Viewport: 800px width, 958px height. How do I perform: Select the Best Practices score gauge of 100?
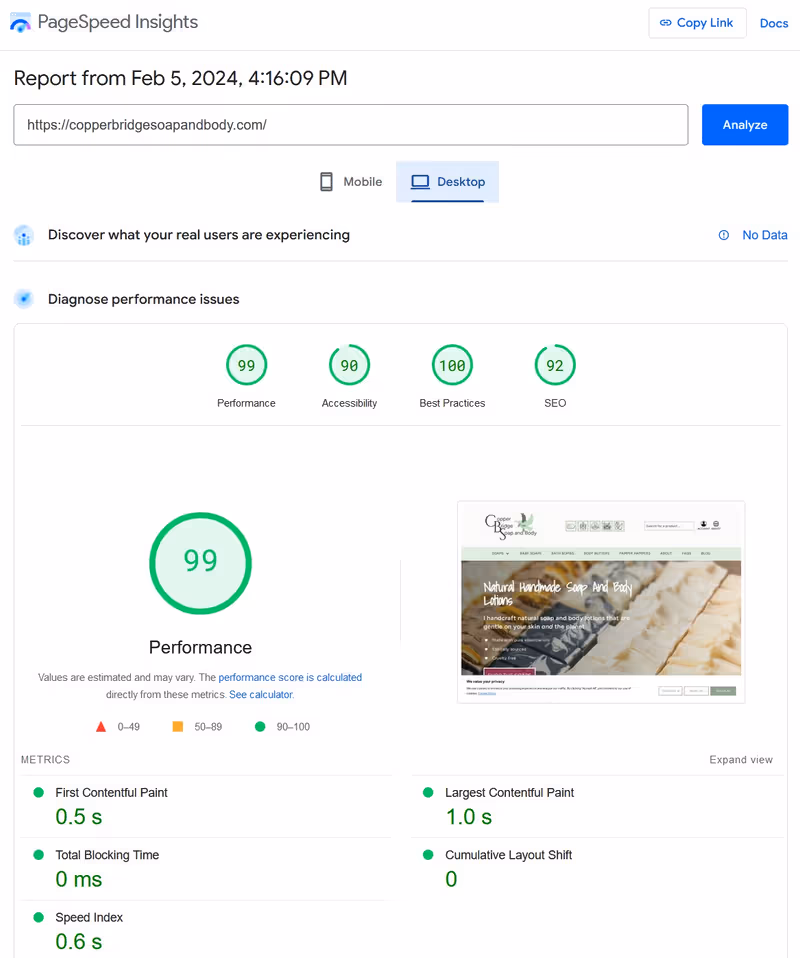pos(452,366)
